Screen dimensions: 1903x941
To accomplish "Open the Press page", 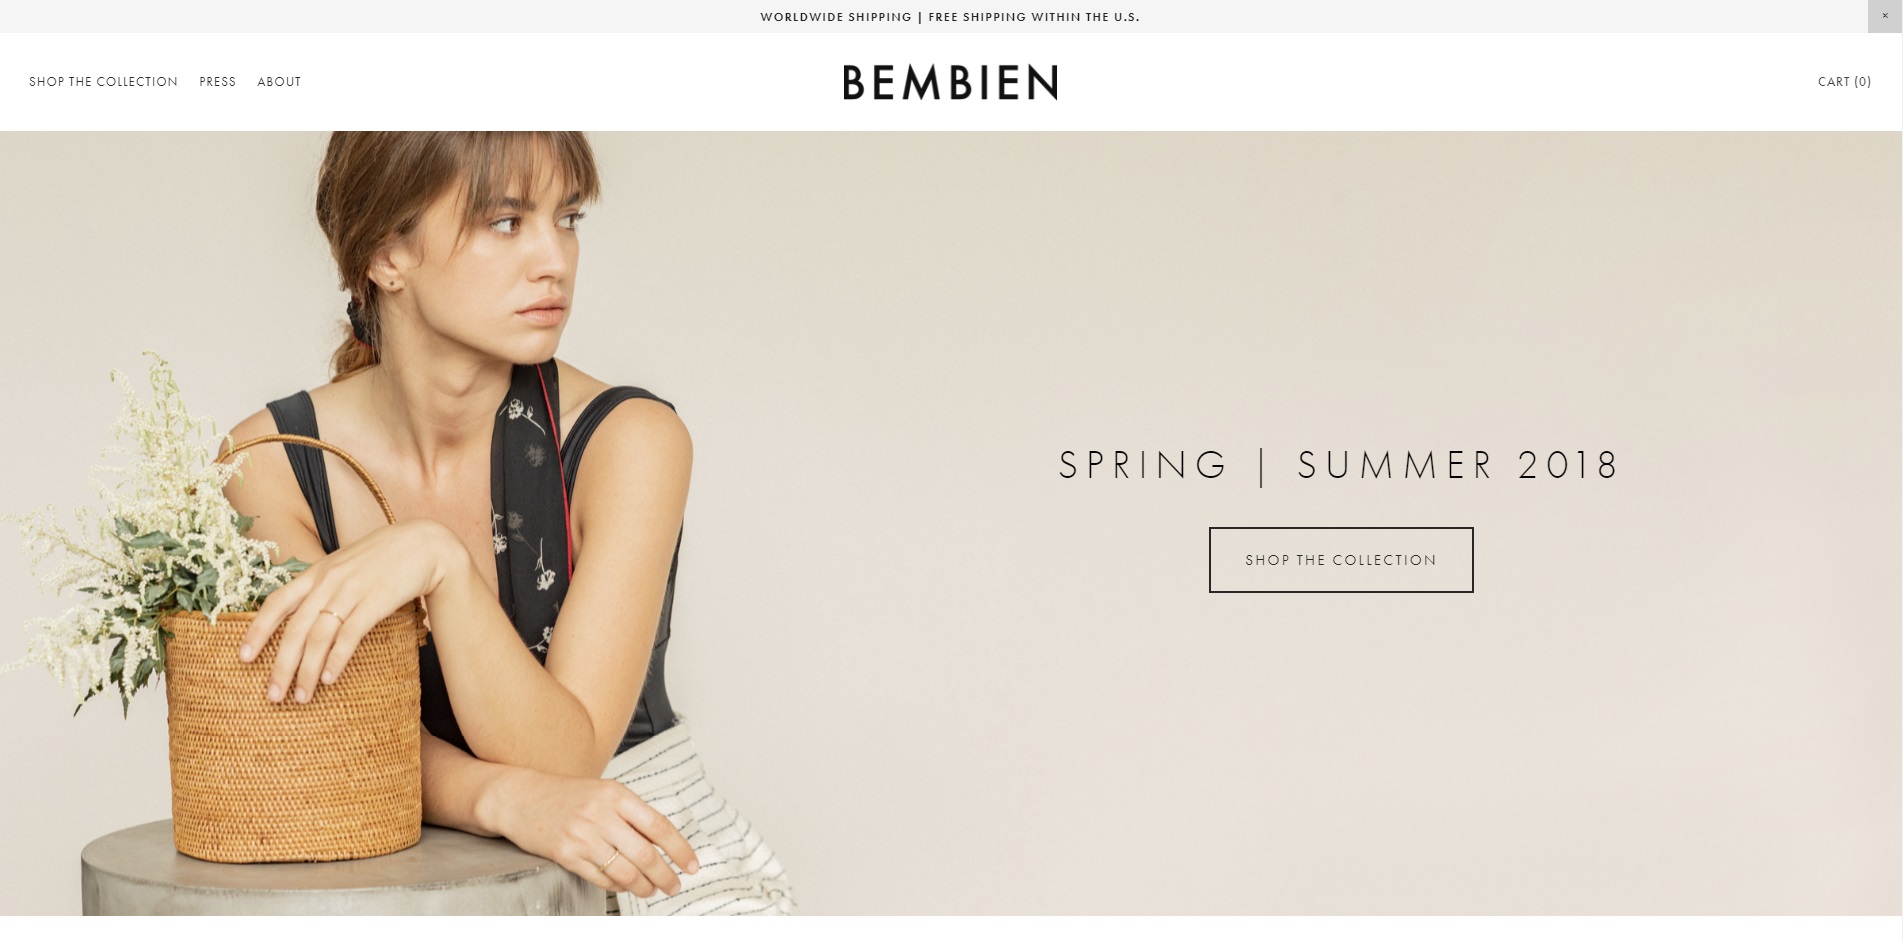I will coord(217,82).
